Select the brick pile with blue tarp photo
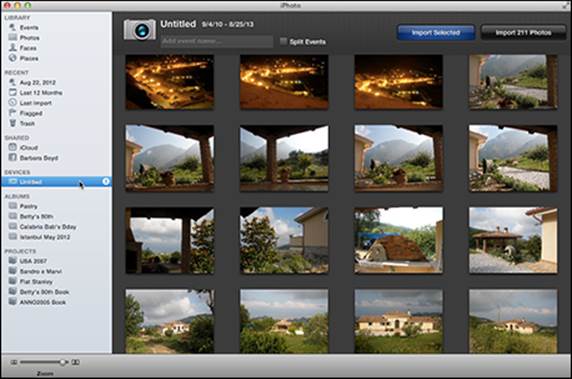 point(398,240)
